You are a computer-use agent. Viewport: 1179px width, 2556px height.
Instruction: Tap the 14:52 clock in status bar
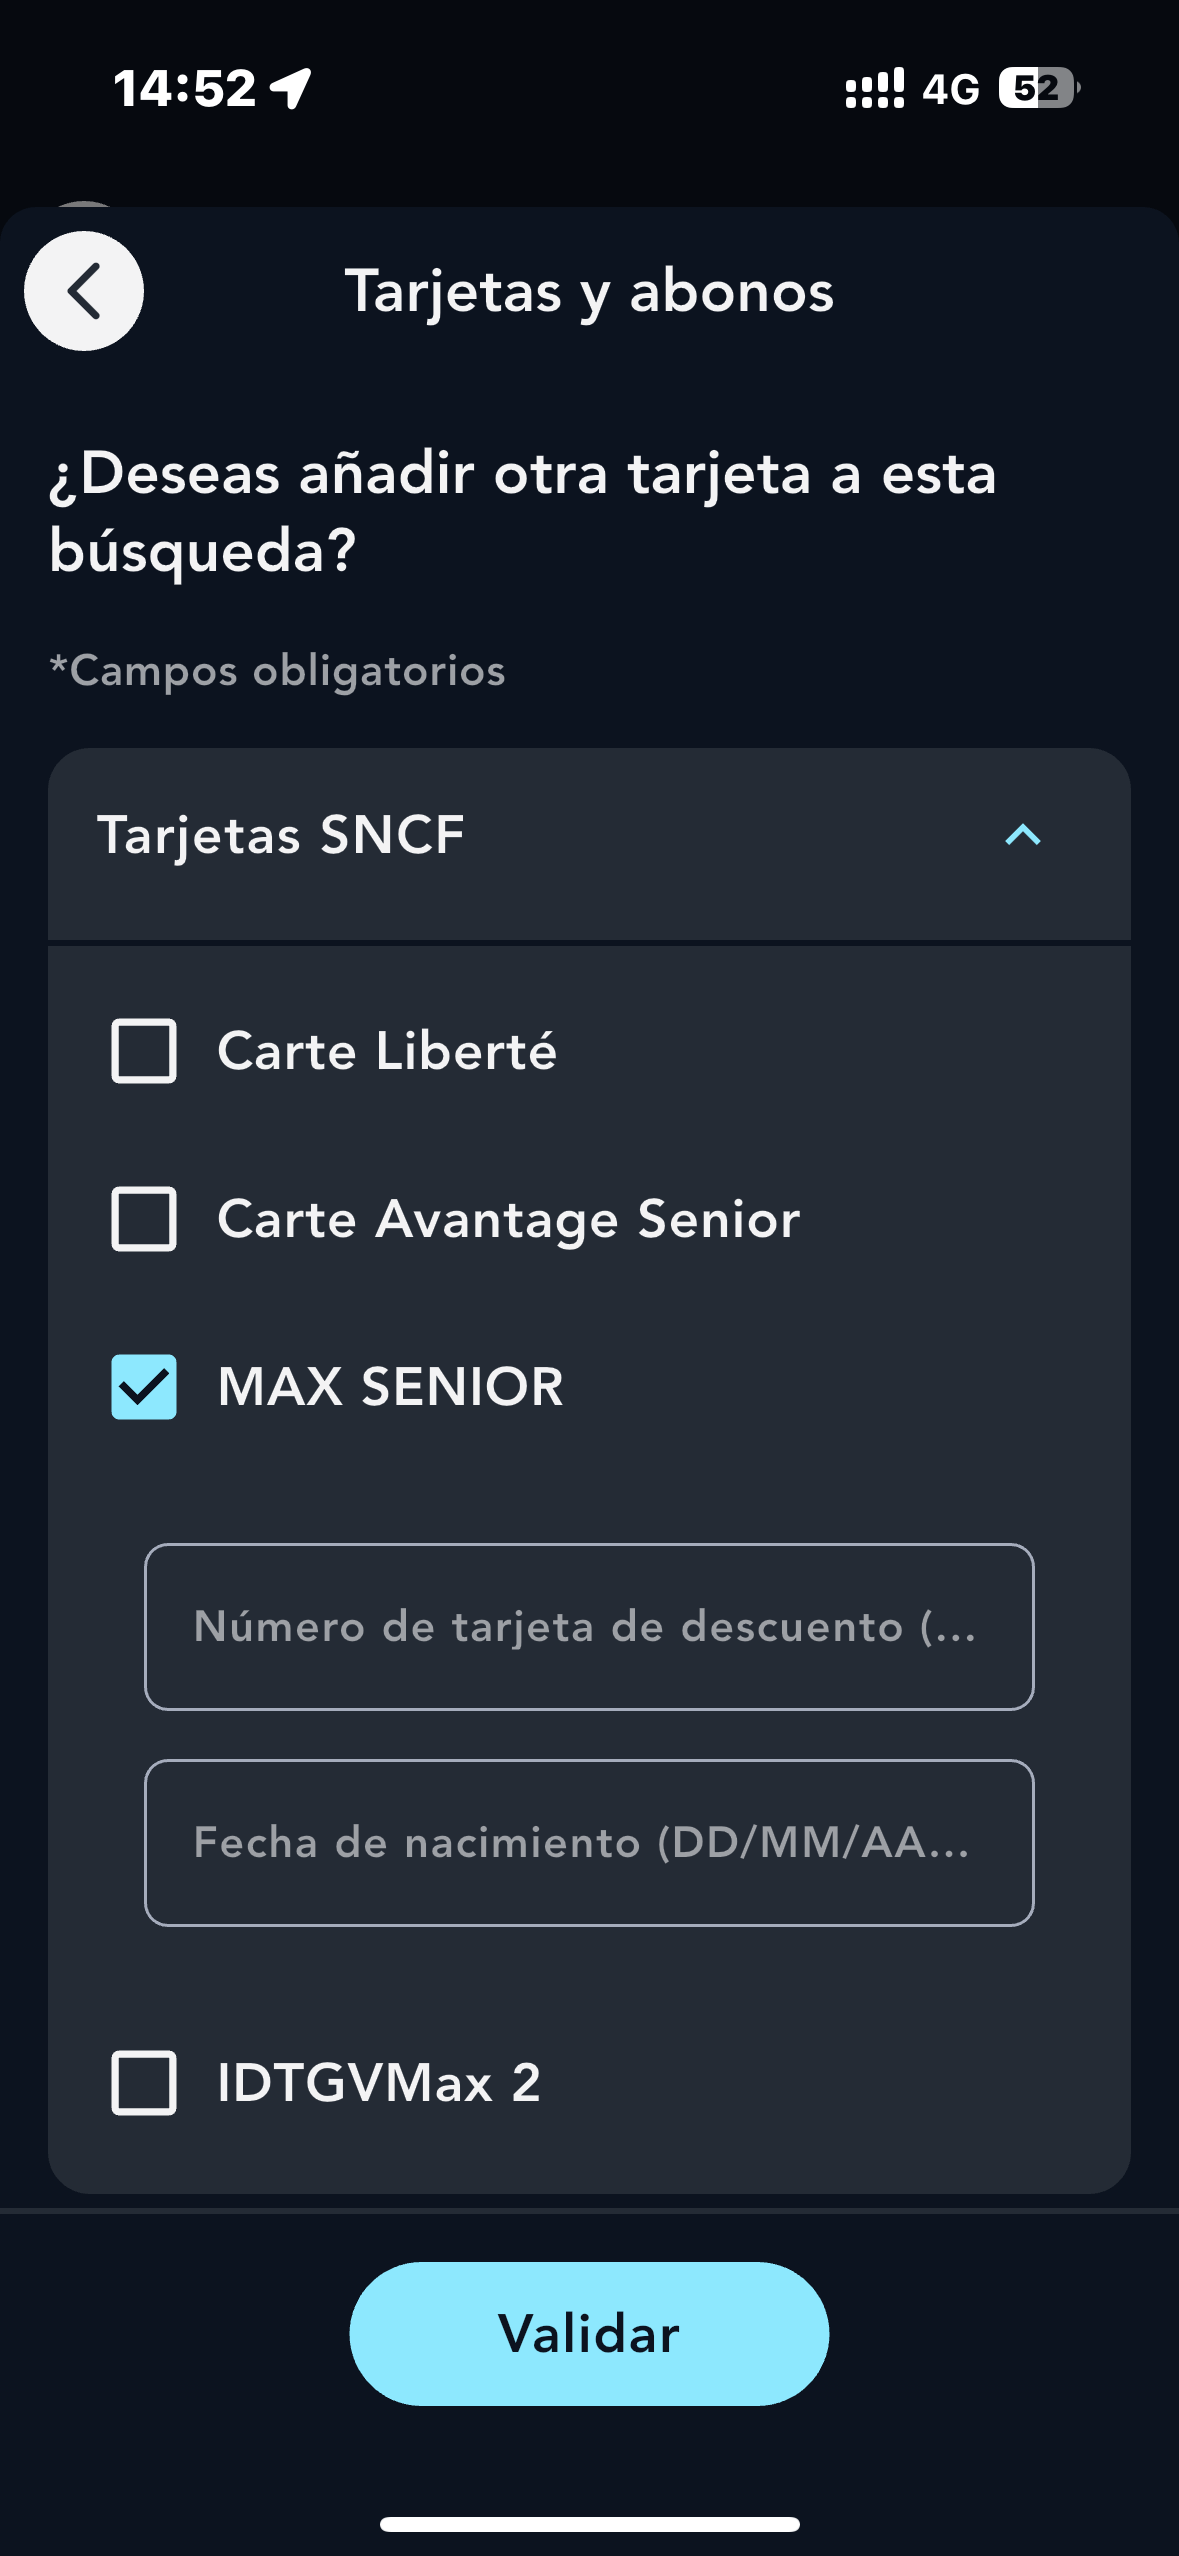click(185, 88)
